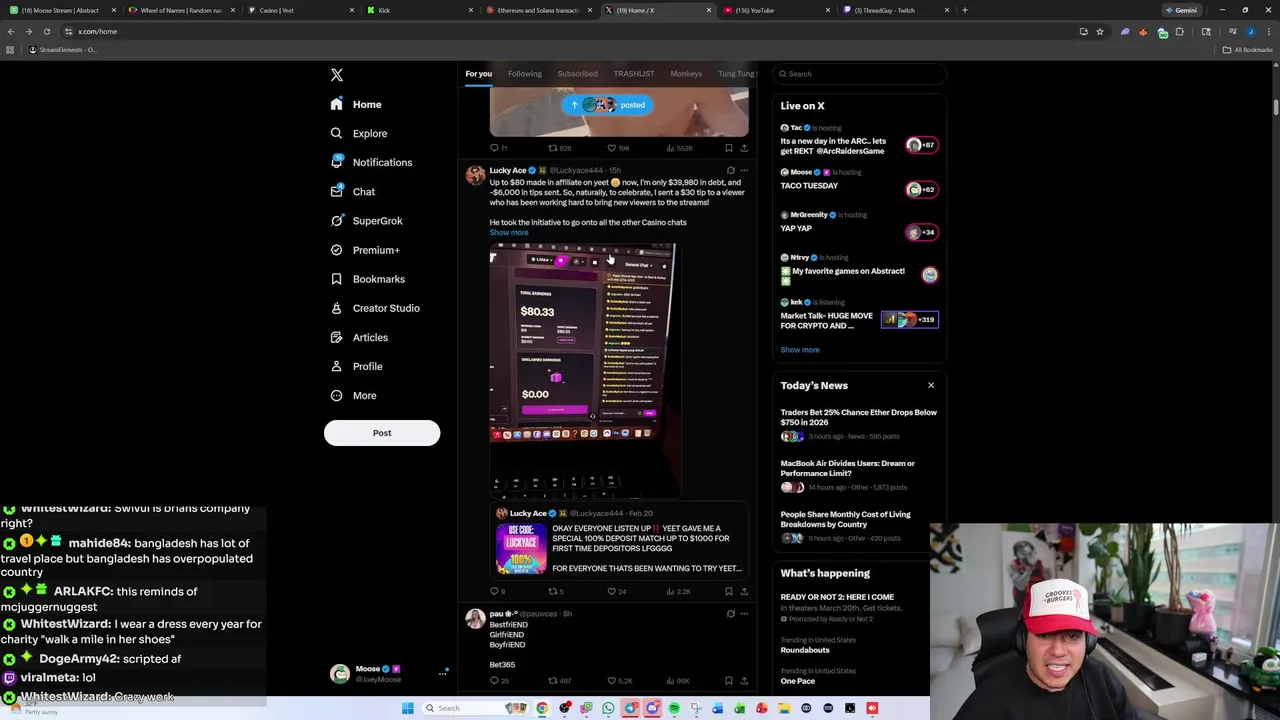The height and width of the screenshot is (720, 1280).
Task: Share the Lucky Ace post with 2.2K views
Action: [744, 591]
